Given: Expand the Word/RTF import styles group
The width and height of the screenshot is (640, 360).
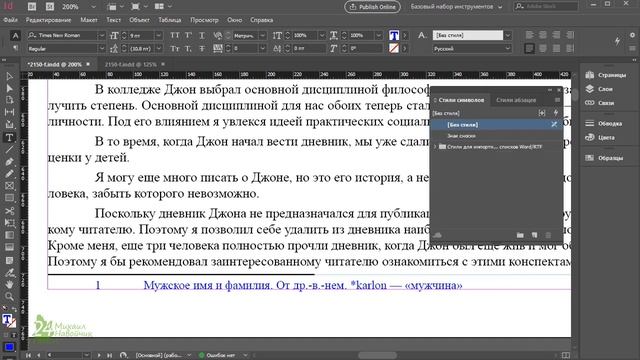Looking at the screenshot, I should coord(435,147).
